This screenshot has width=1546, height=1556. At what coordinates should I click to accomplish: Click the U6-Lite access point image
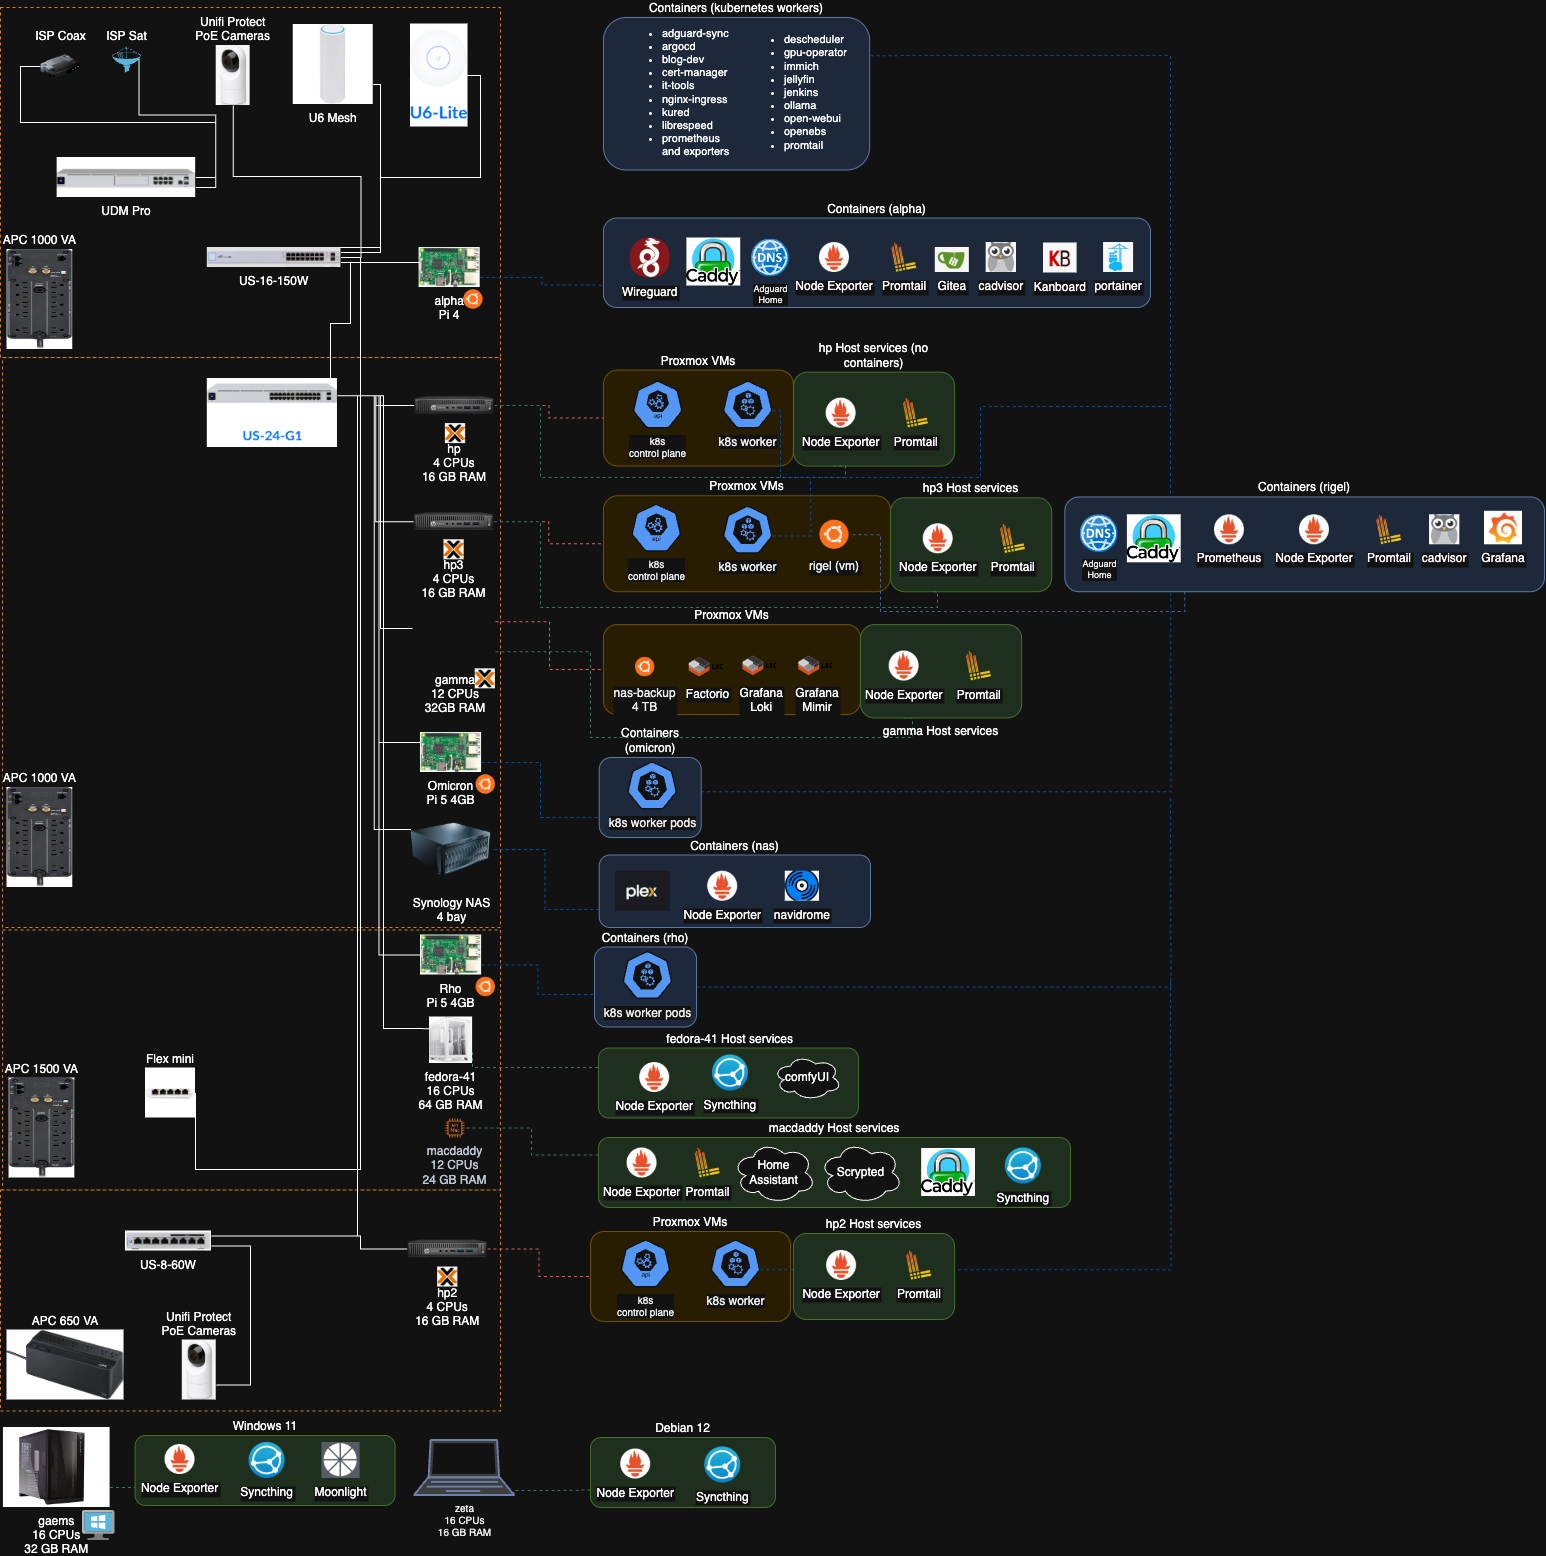(x=439, y=74)
